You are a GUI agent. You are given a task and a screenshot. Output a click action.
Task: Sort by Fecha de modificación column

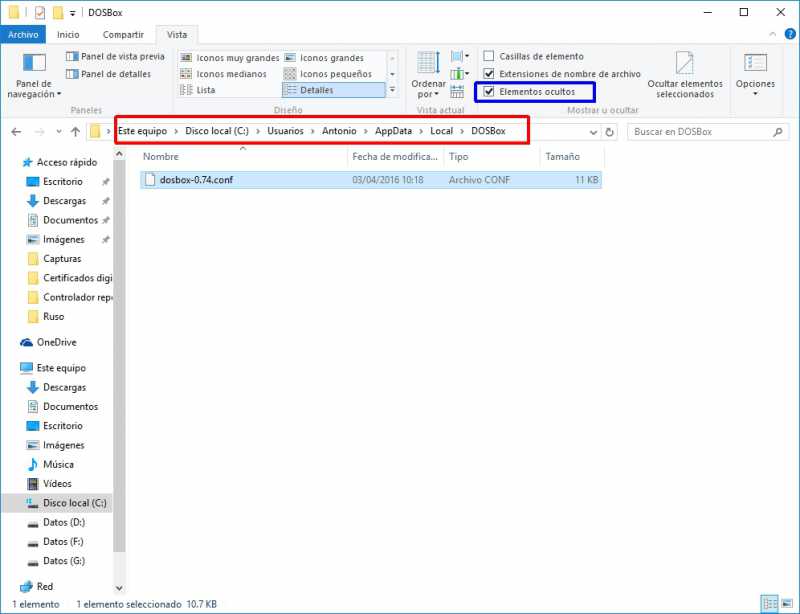point(395,157)
